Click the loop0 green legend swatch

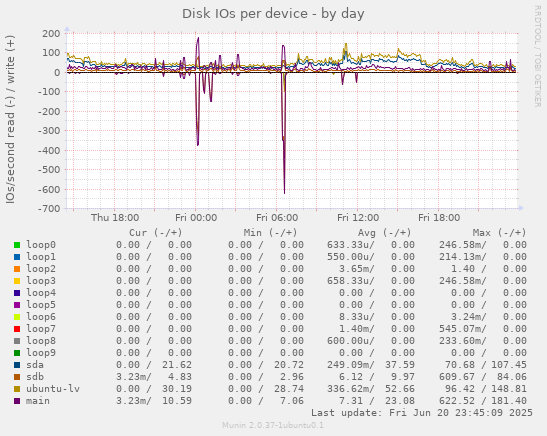click(17, 245)
